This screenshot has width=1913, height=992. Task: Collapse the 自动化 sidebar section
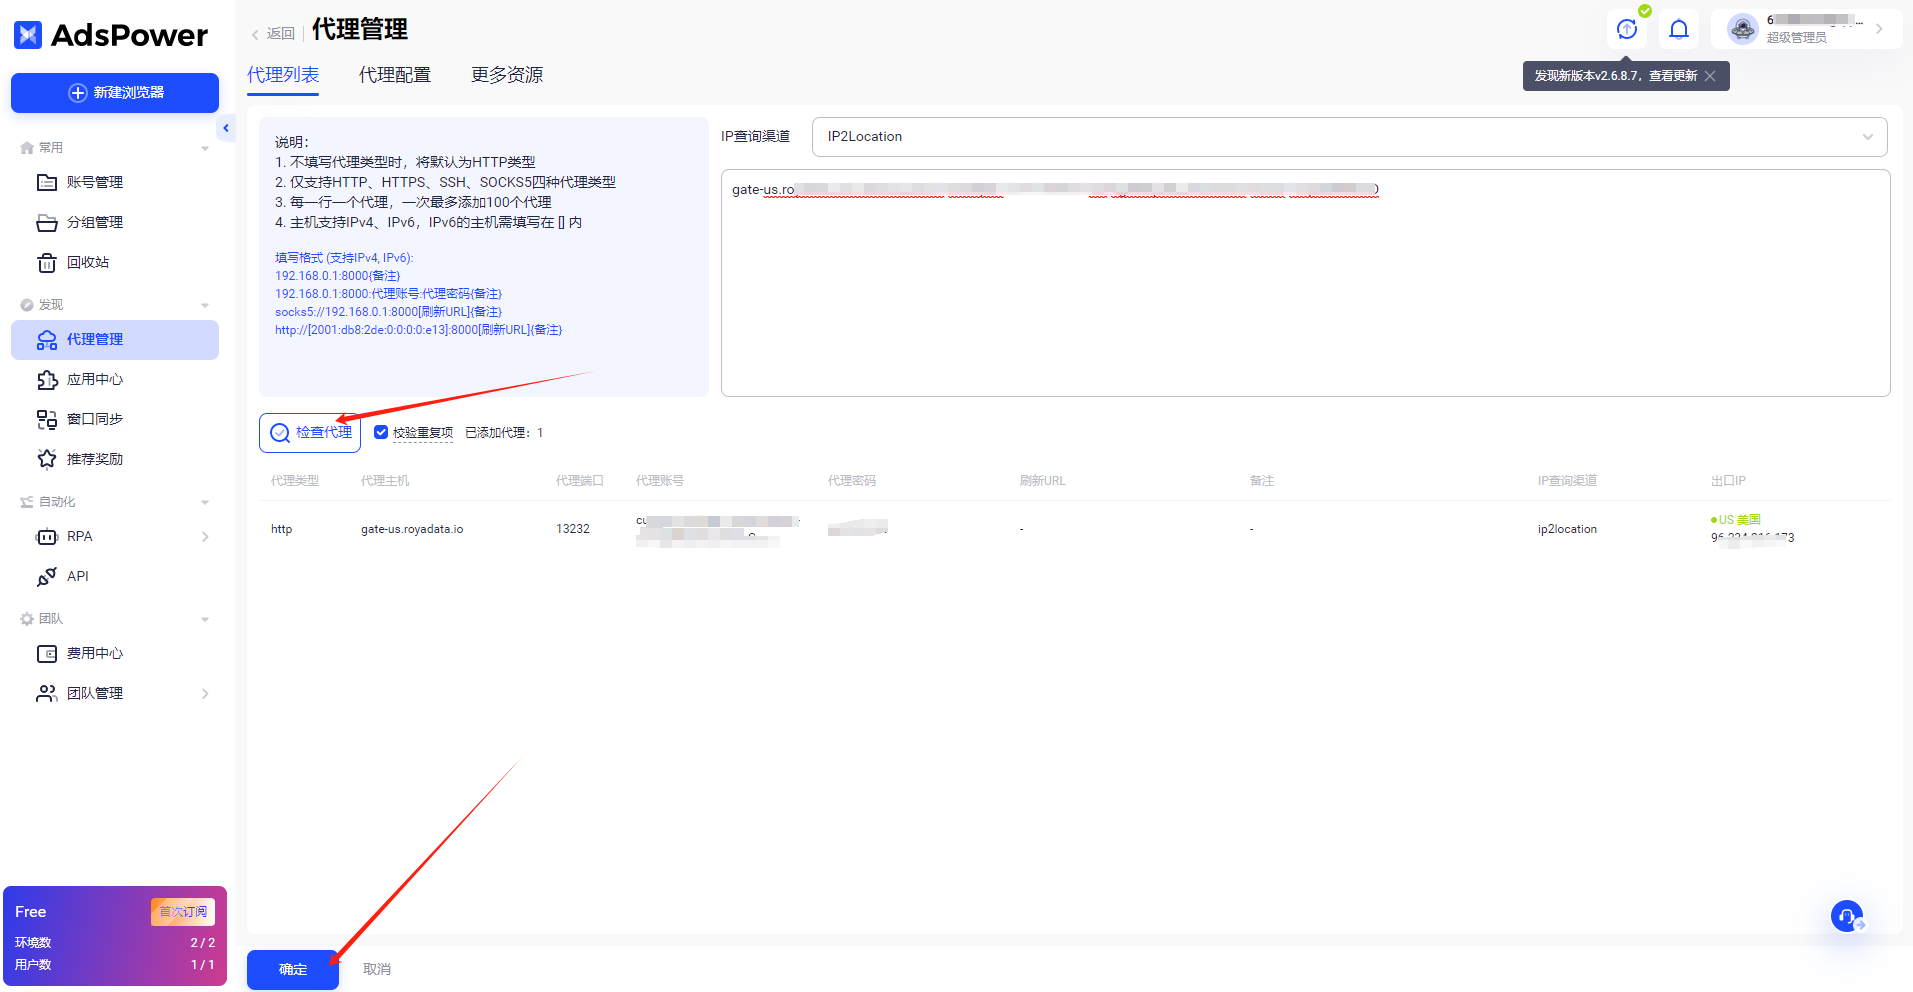[205, 502]
